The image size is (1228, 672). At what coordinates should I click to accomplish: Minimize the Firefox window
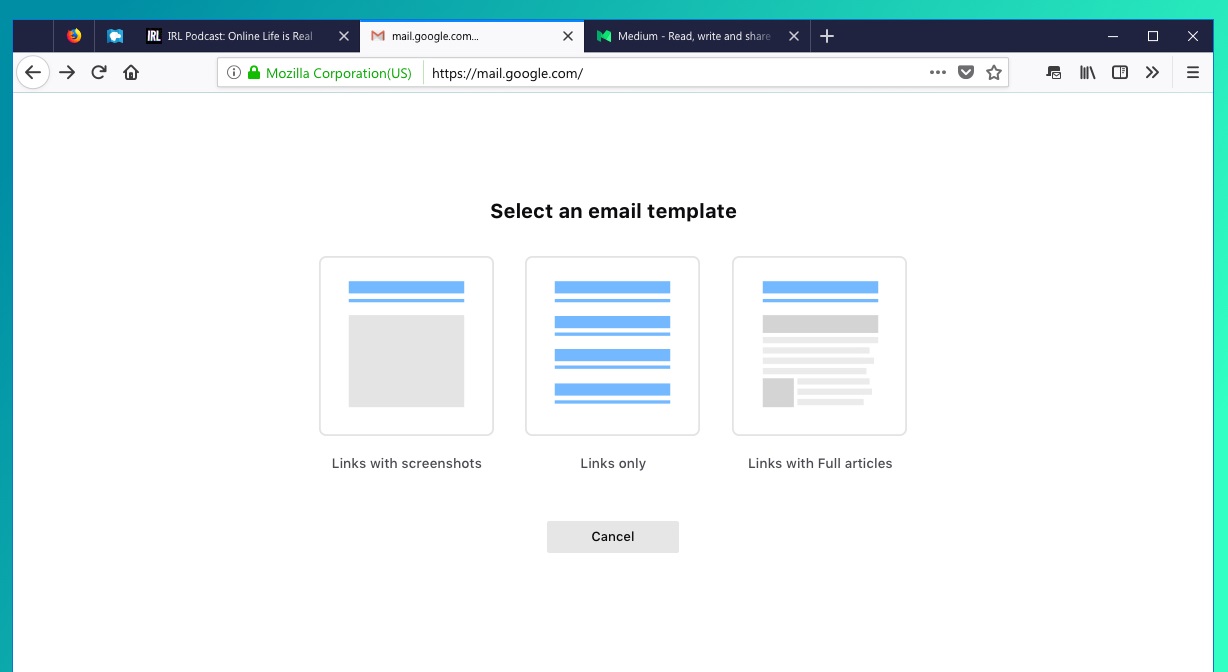click(x=1113, y=36)
